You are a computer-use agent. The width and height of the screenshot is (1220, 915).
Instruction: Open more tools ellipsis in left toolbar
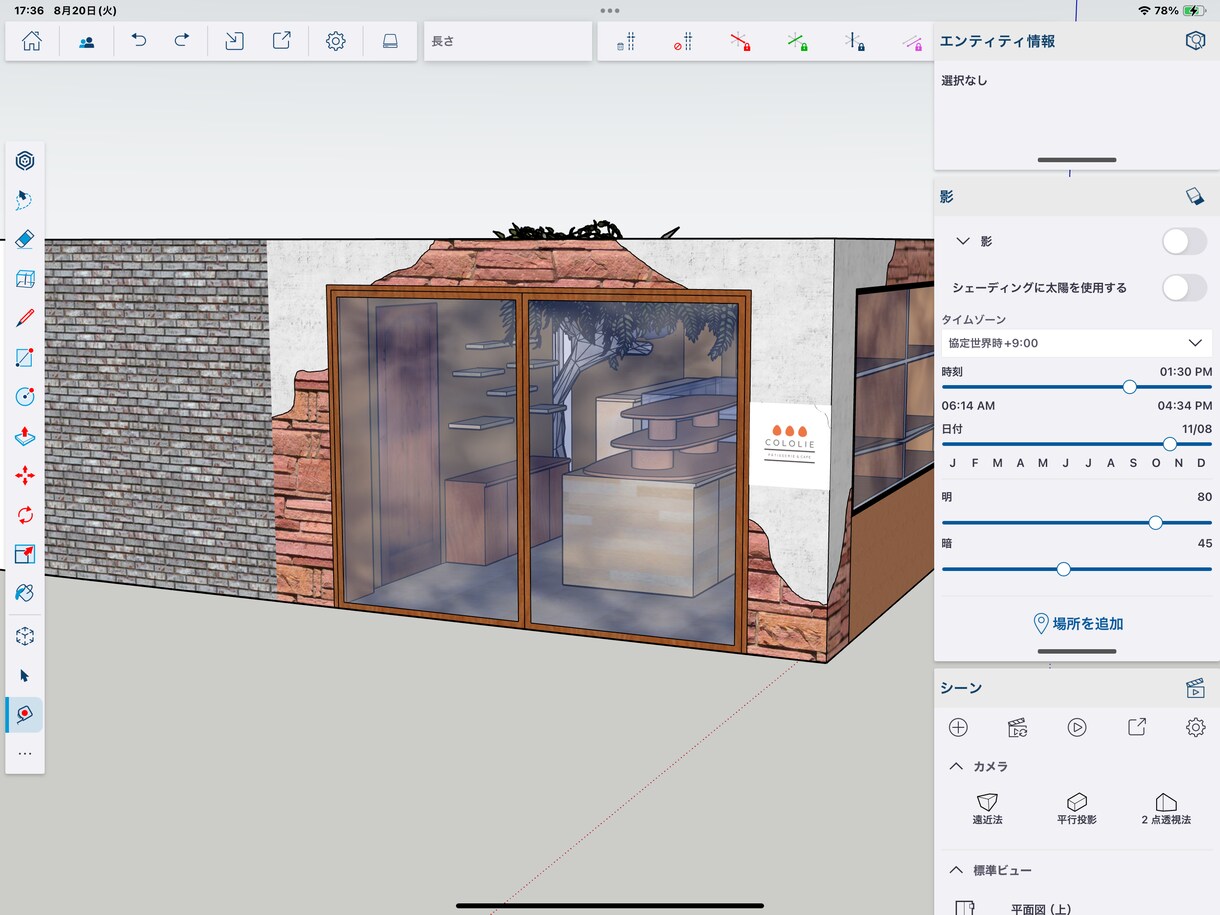25,754
